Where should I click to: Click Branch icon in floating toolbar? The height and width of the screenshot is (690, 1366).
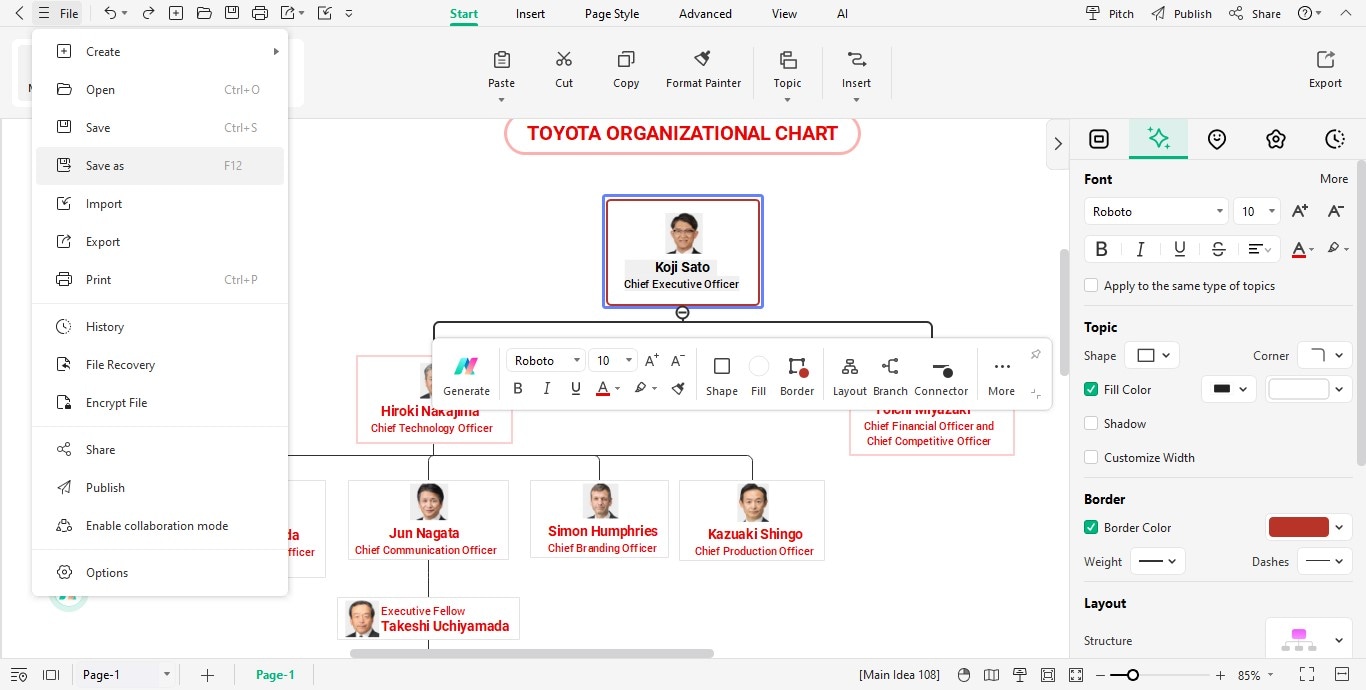tap(890, 366)
